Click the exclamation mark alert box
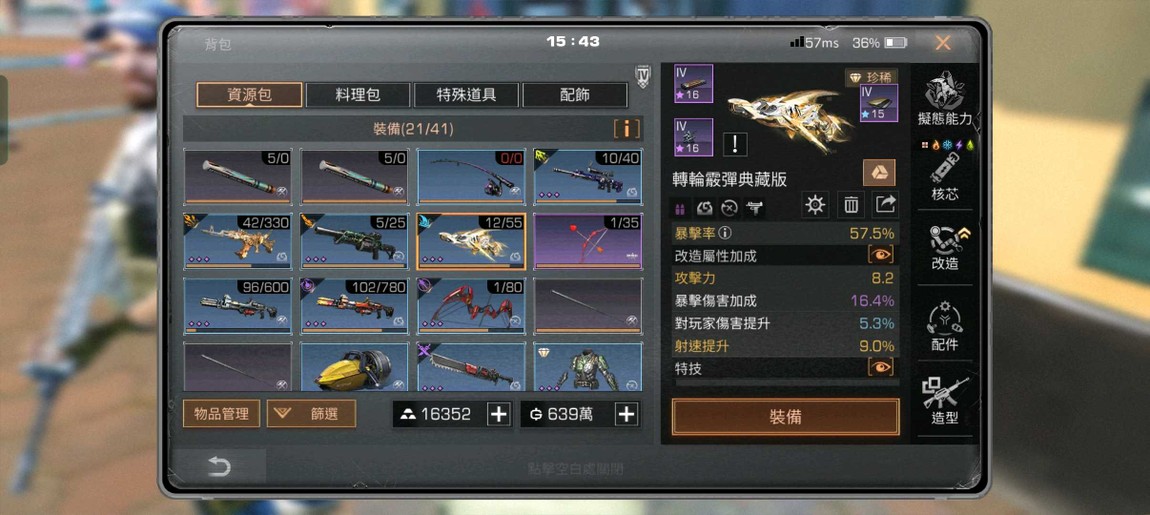The image size is (1150, 515). coord(736,145)
